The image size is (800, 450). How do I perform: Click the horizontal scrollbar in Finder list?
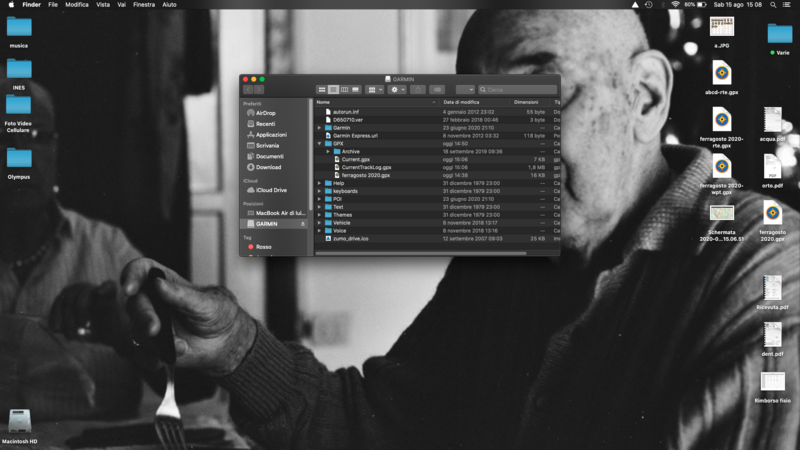[x=421, y=253]
